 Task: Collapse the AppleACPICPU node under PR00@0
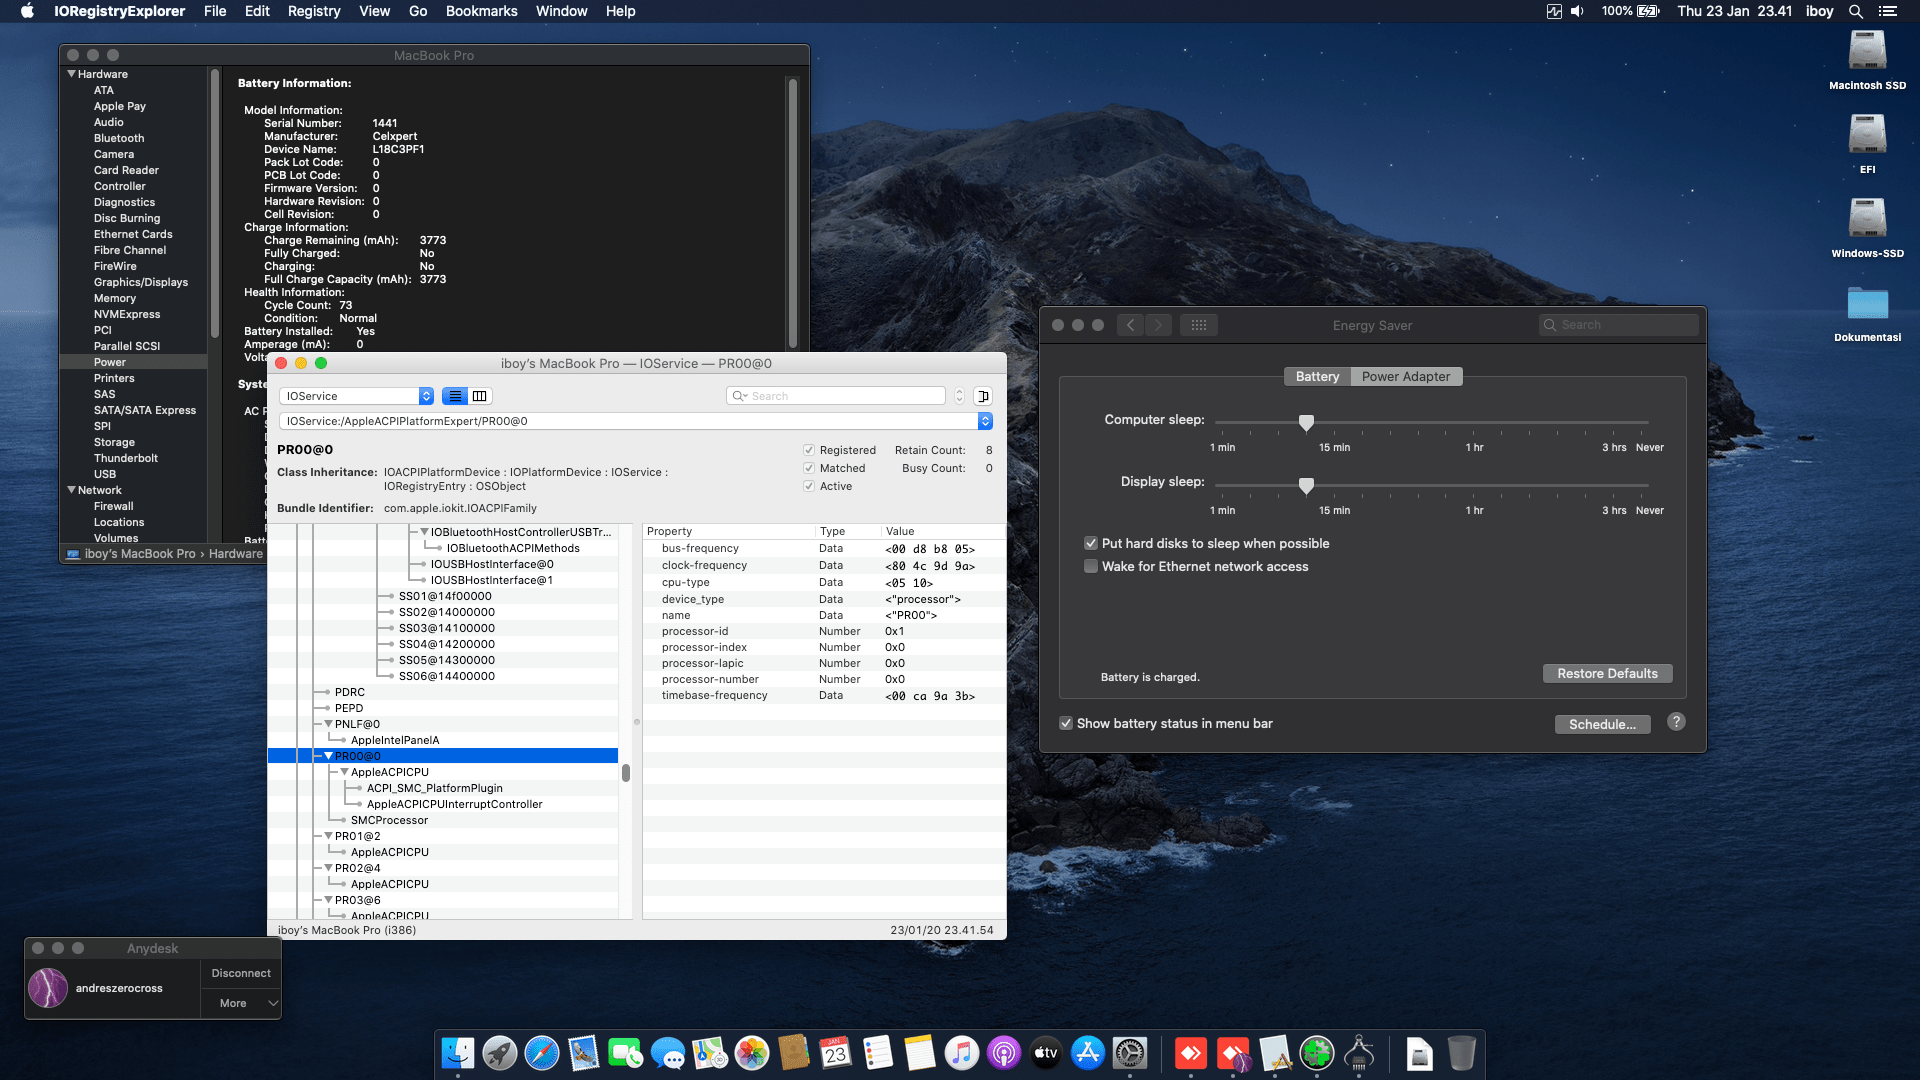345,772
